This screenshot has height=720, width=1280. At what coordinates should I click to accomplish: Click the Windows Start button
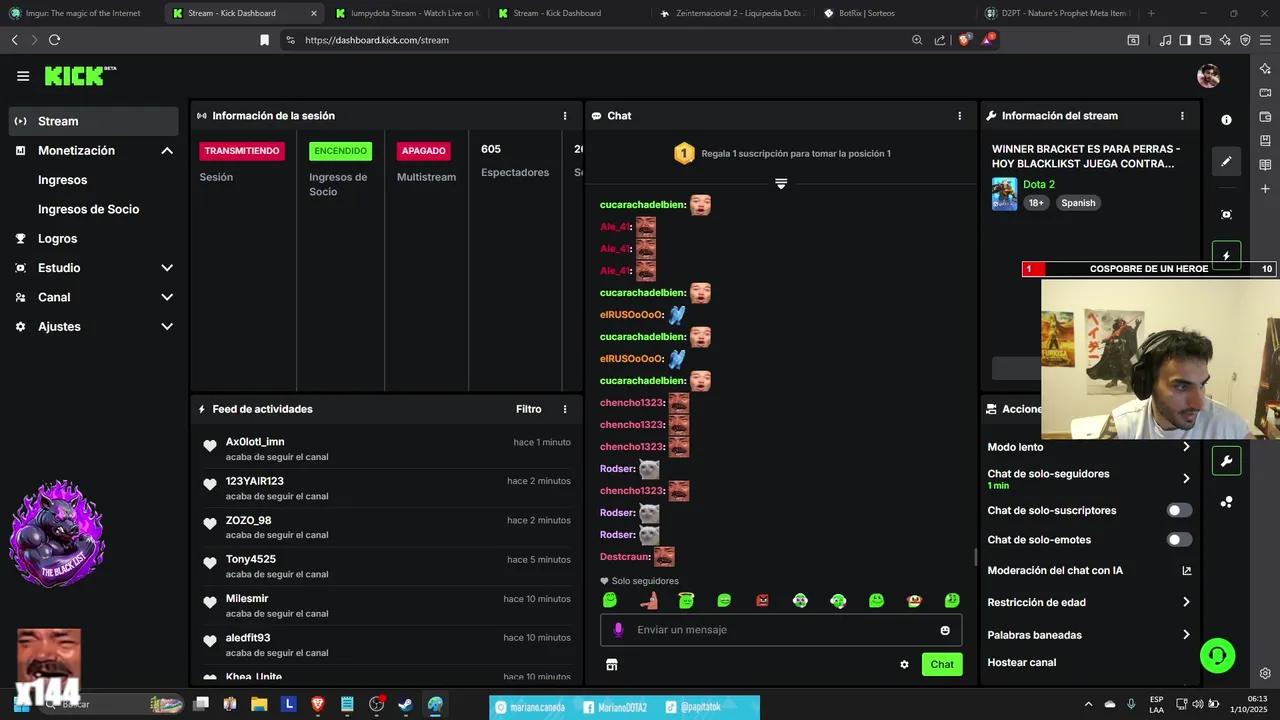click(x=21, y=704)
